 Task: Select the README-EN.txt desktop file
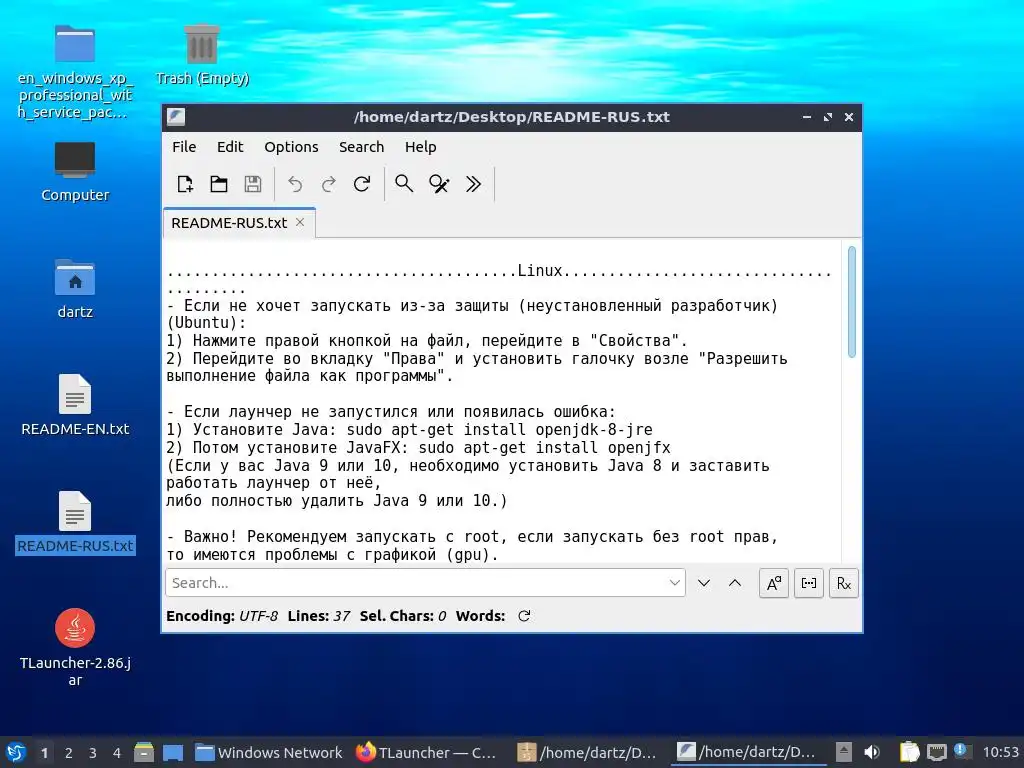pos(75,405)
